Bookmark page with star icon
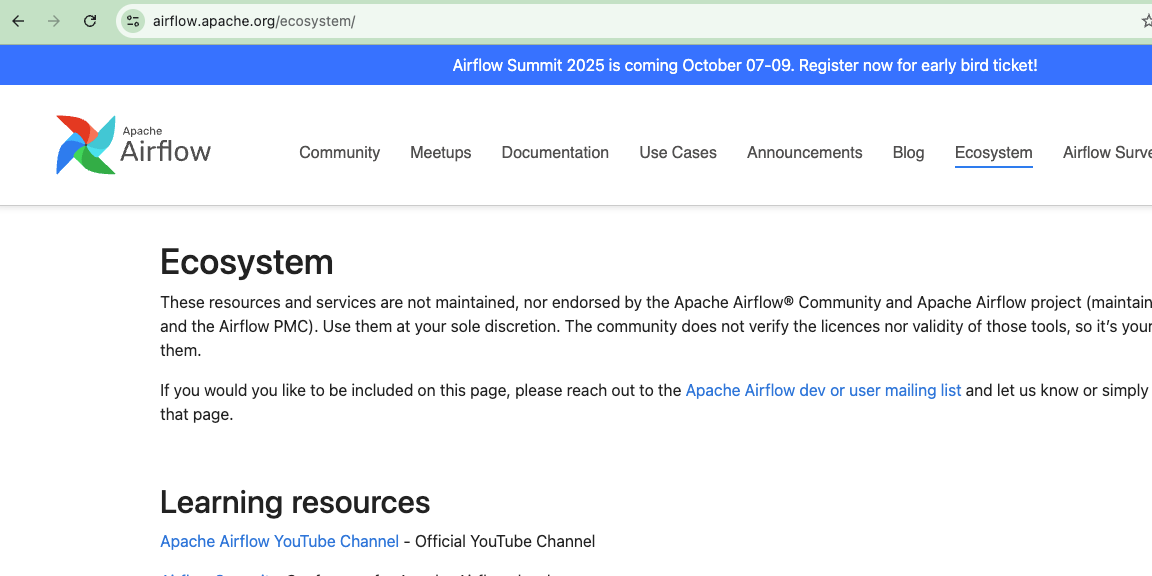This screenshot has width=1152, height=576. pyautogui.click(x=1146, y=21)
